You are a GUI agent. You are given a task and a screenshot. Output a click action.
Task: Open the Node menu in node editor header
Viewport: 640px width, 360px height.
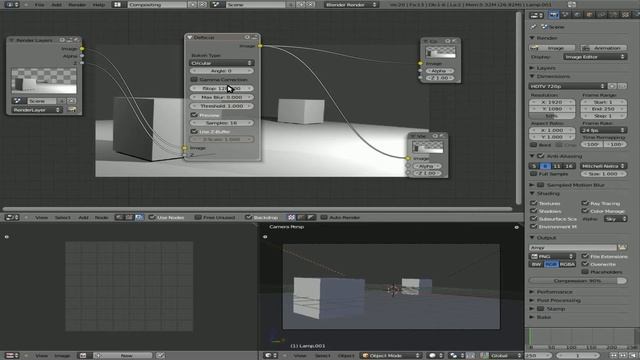click(x=102, y=218)
